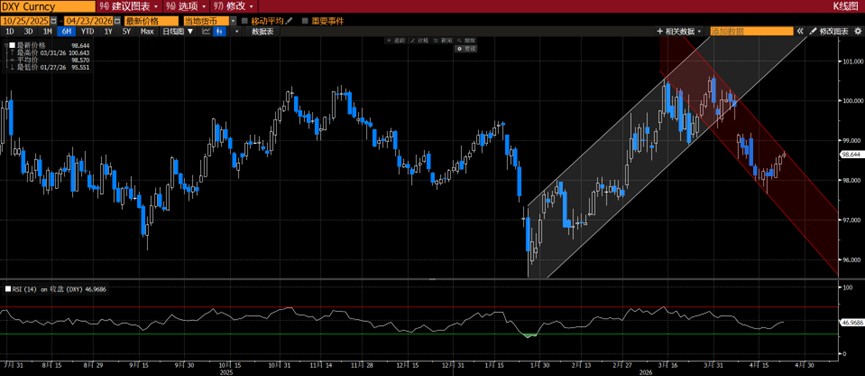The image size is (865, 376).
Task: Select the 5Y range tab
Action: pyautogui.click(x=127, y=31)
